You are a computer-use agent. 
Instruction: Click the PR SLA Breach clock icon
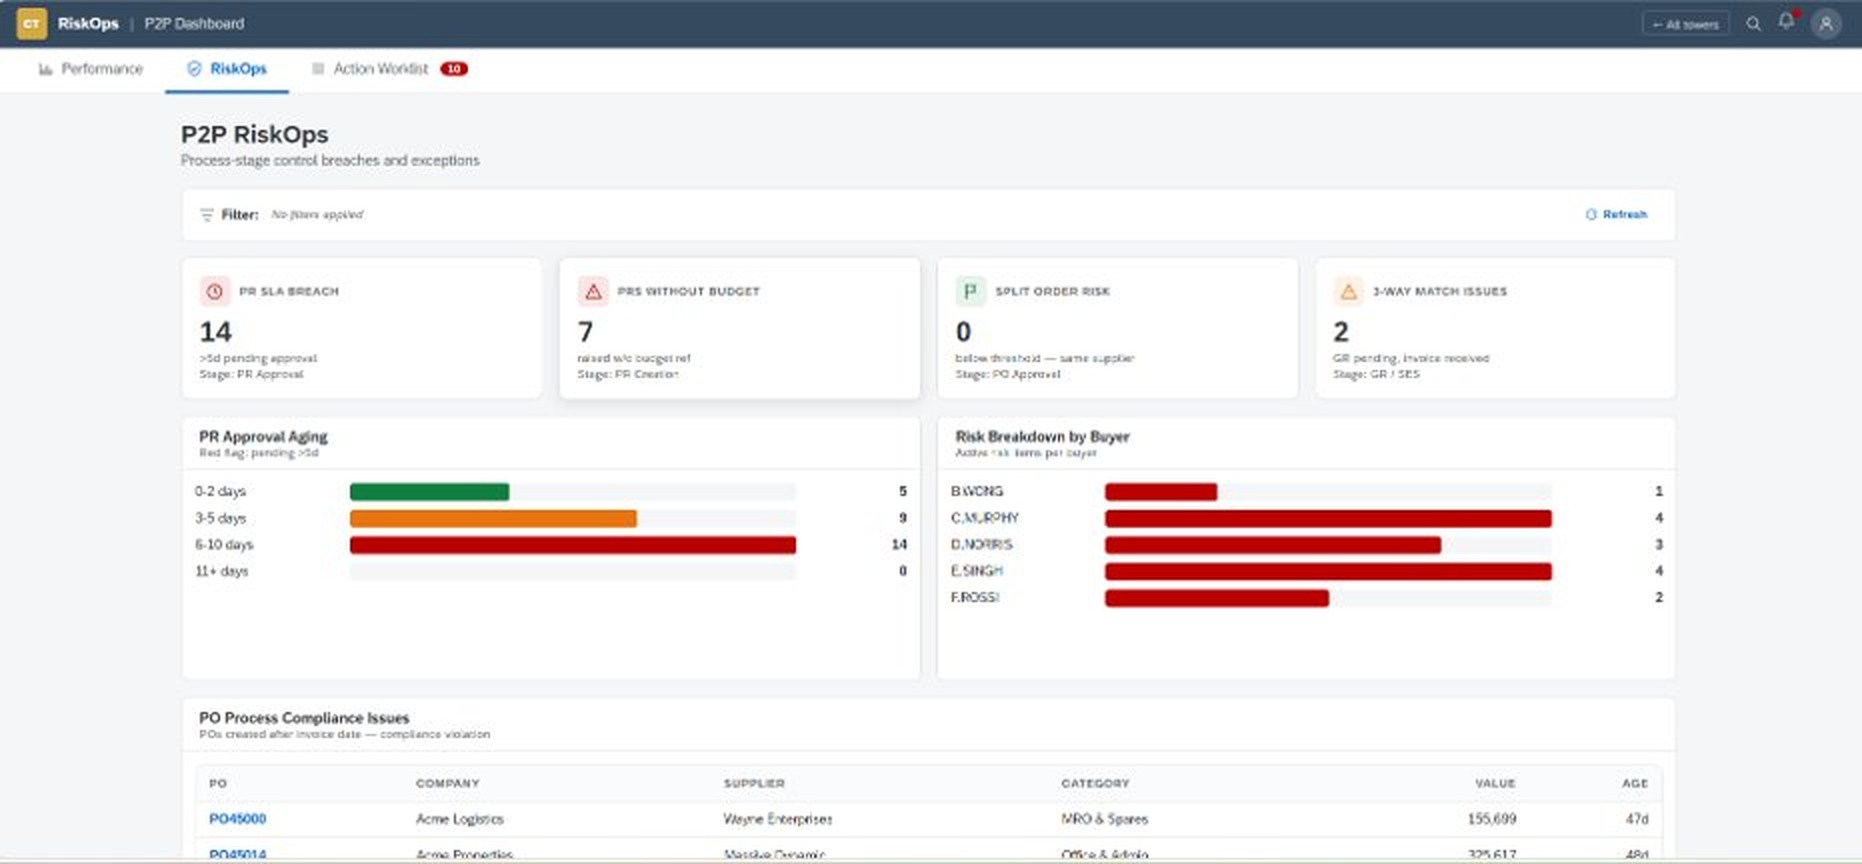click(214, 291)
